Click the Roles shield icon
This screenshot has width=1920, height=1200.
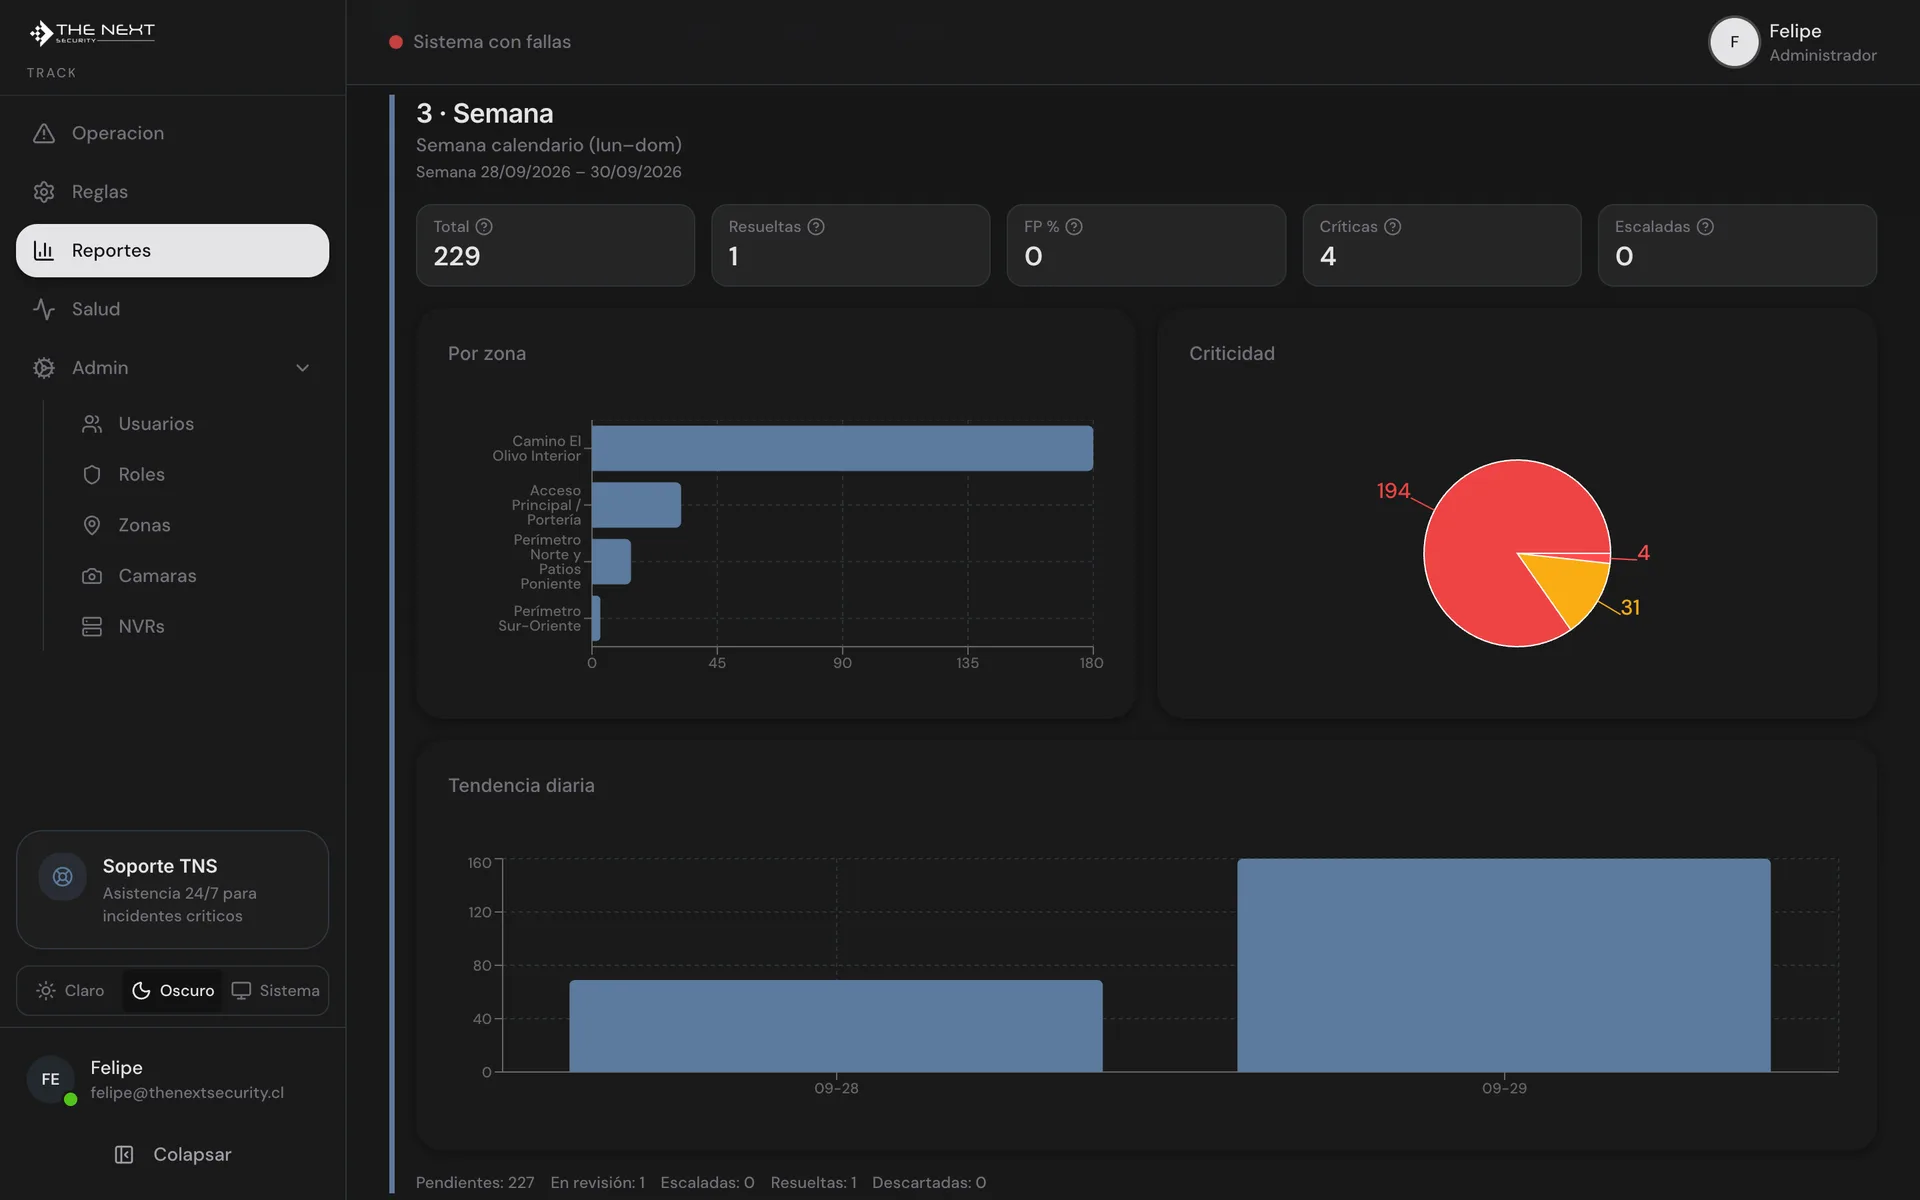pyautogui.click(x=92, y=475)
